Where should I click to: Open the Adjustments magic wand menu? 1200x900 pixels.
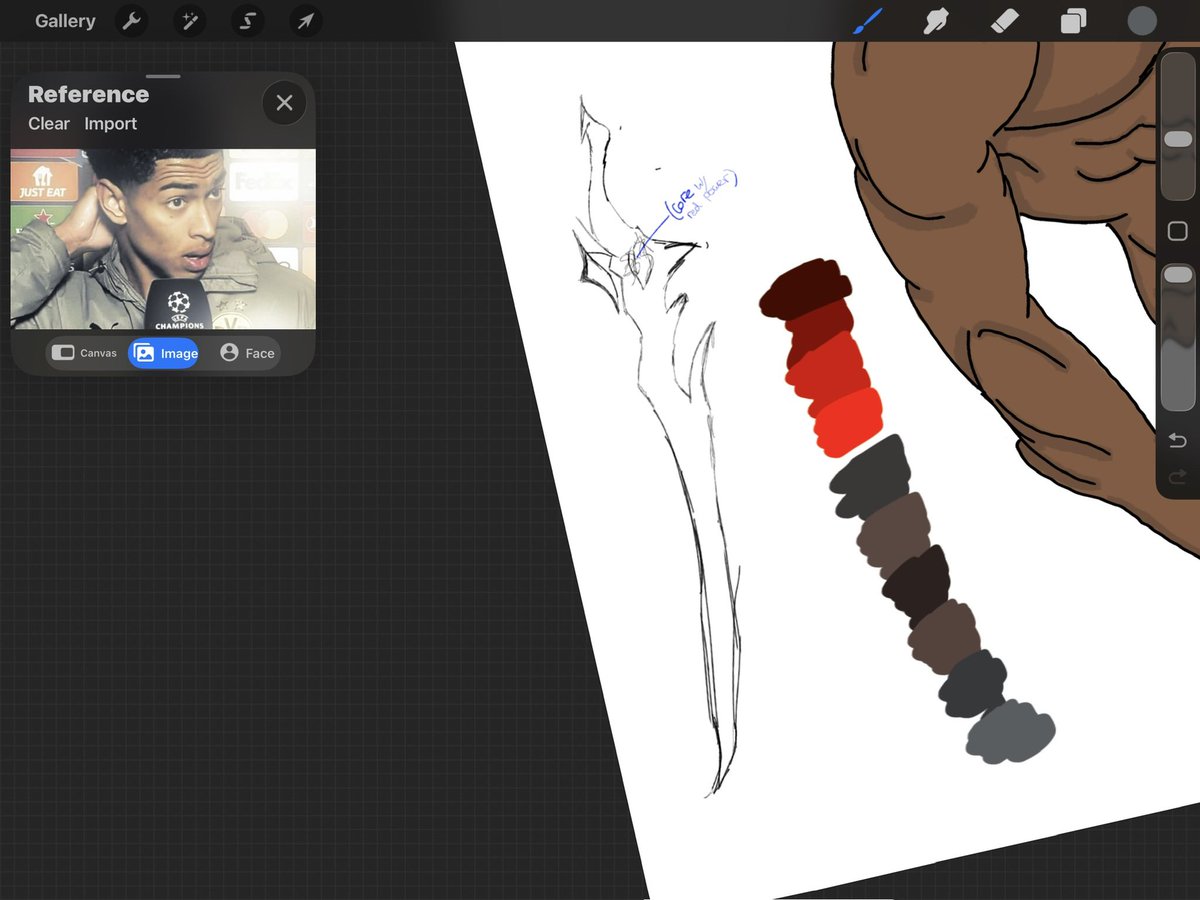point(188,21)
